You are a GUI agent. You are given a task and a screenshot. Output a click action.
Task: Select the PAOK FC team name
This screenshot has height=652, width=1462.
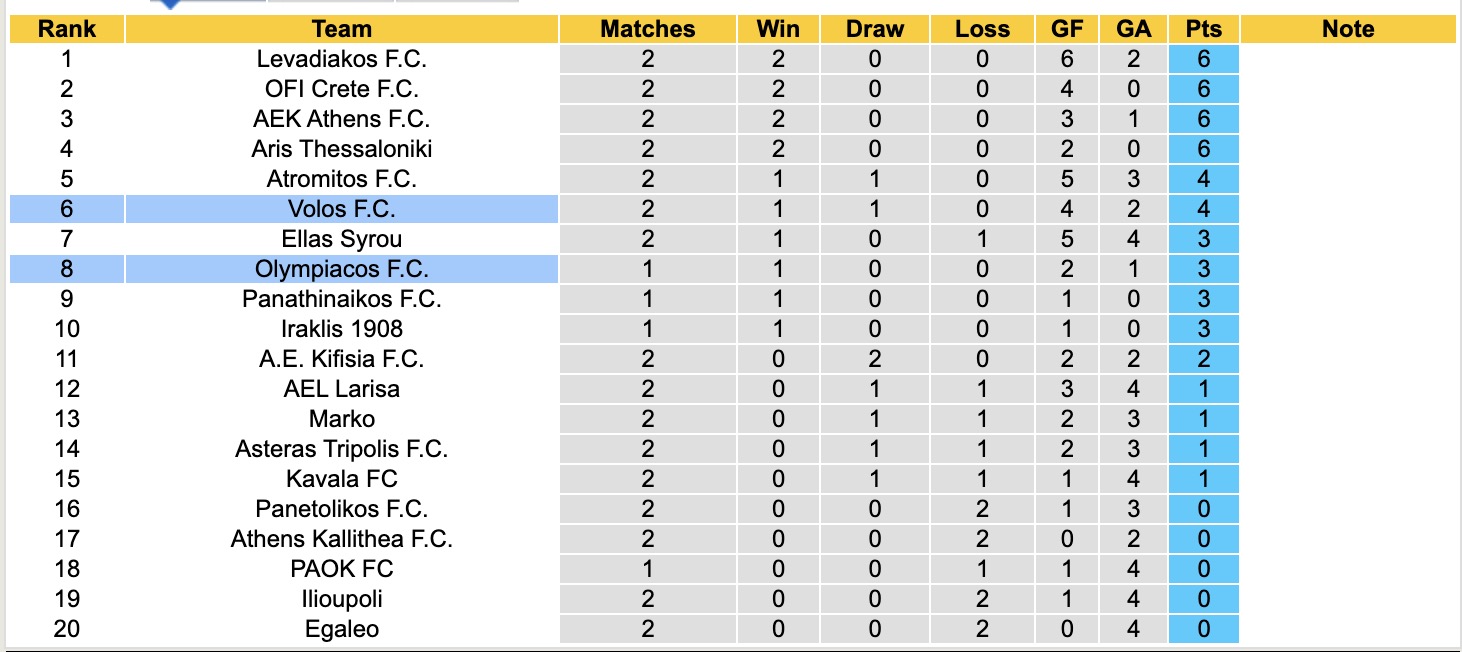(341, 569)
